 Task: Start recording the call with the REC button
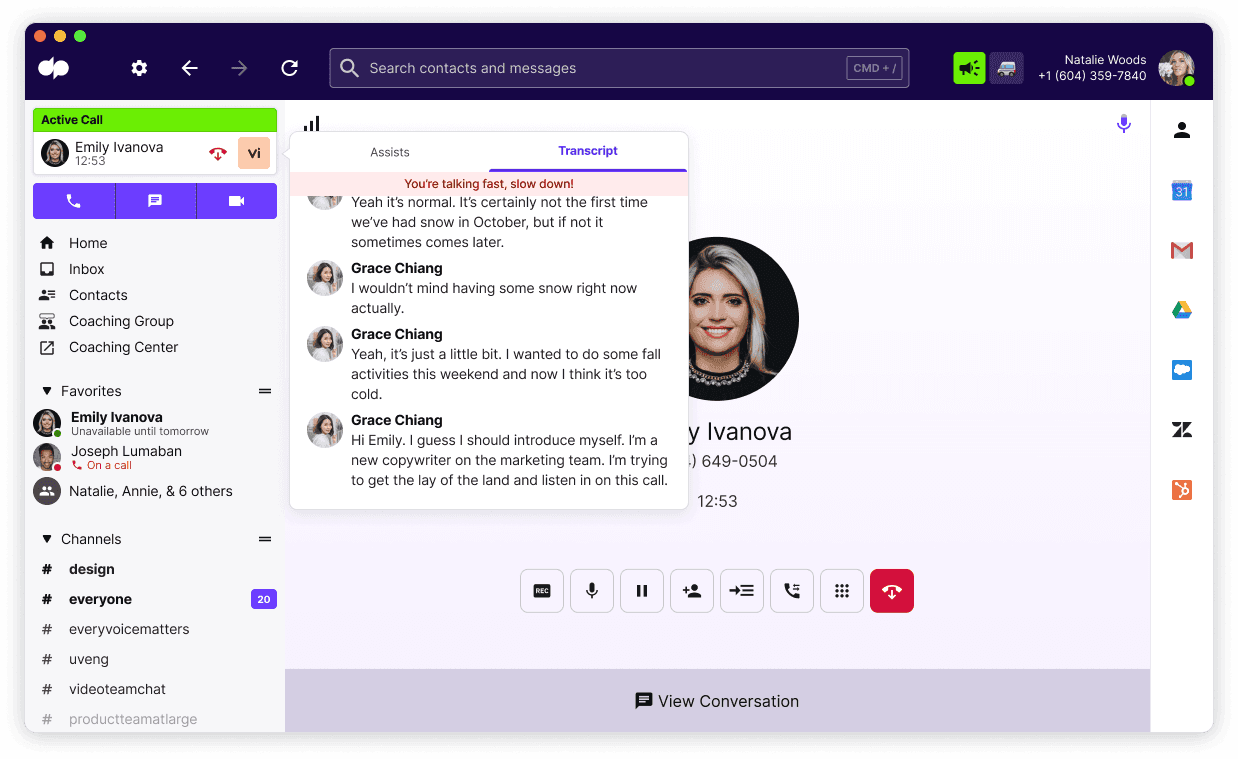coord(541,590)
